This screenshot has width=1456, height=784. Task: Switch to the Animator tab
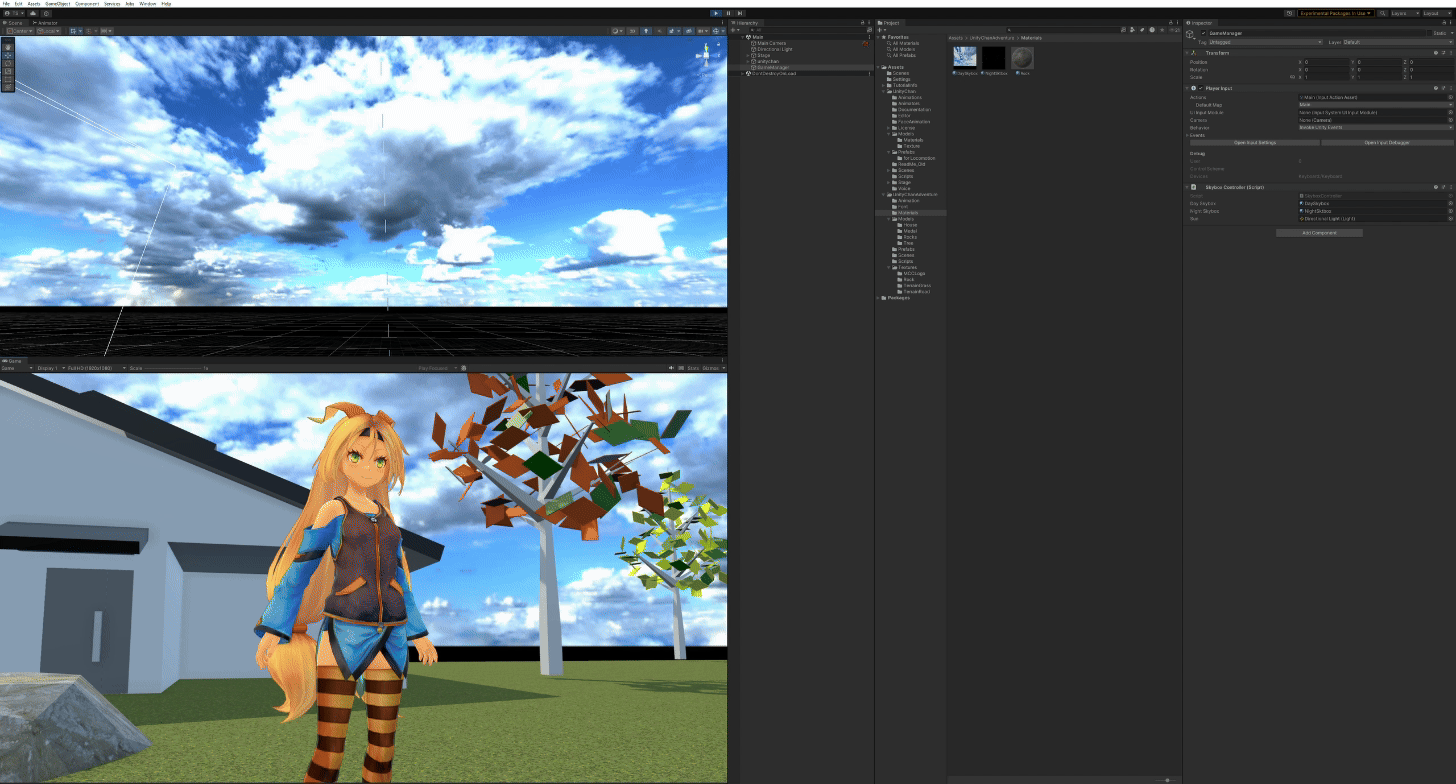click(x=47, y=22)
